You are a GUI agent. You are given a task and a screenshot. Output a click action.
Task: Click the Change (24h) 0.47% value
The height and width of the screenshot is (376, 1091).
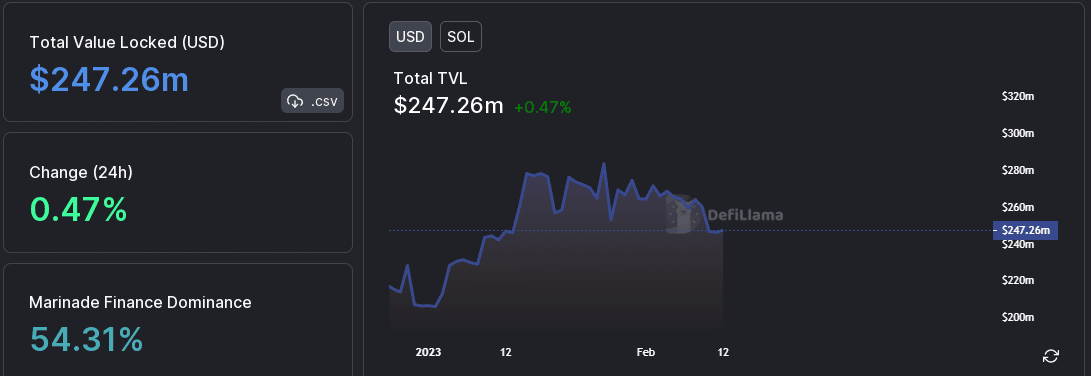tap(78, 209)
